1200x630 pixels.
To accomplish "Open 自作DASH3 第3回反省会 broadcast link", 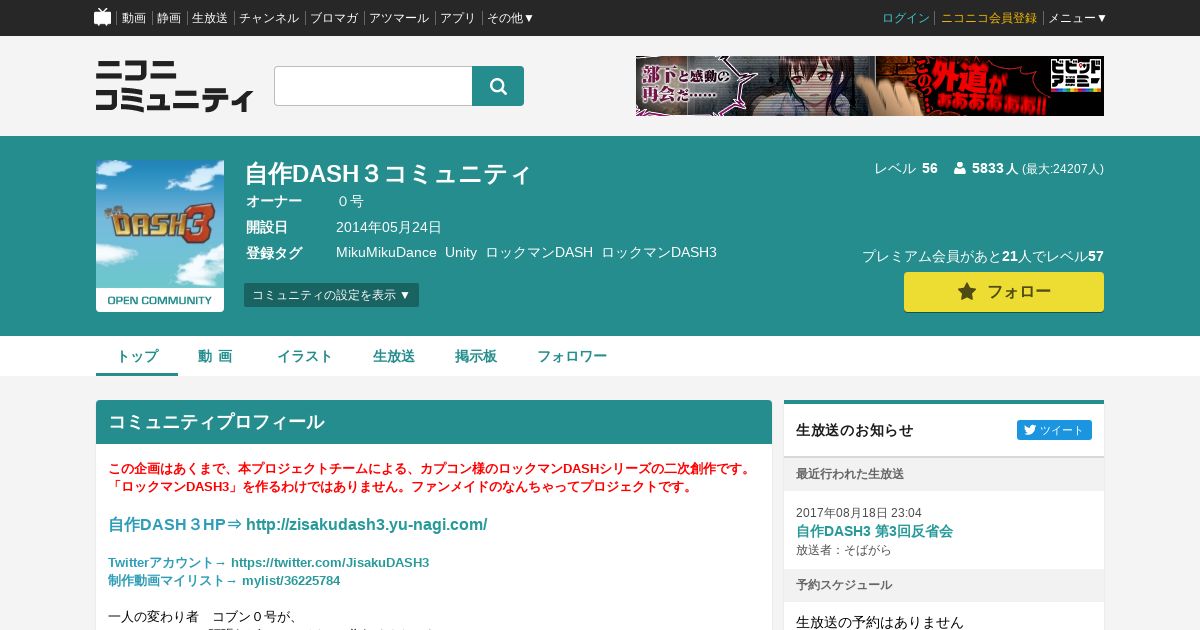I will [874, 531].
